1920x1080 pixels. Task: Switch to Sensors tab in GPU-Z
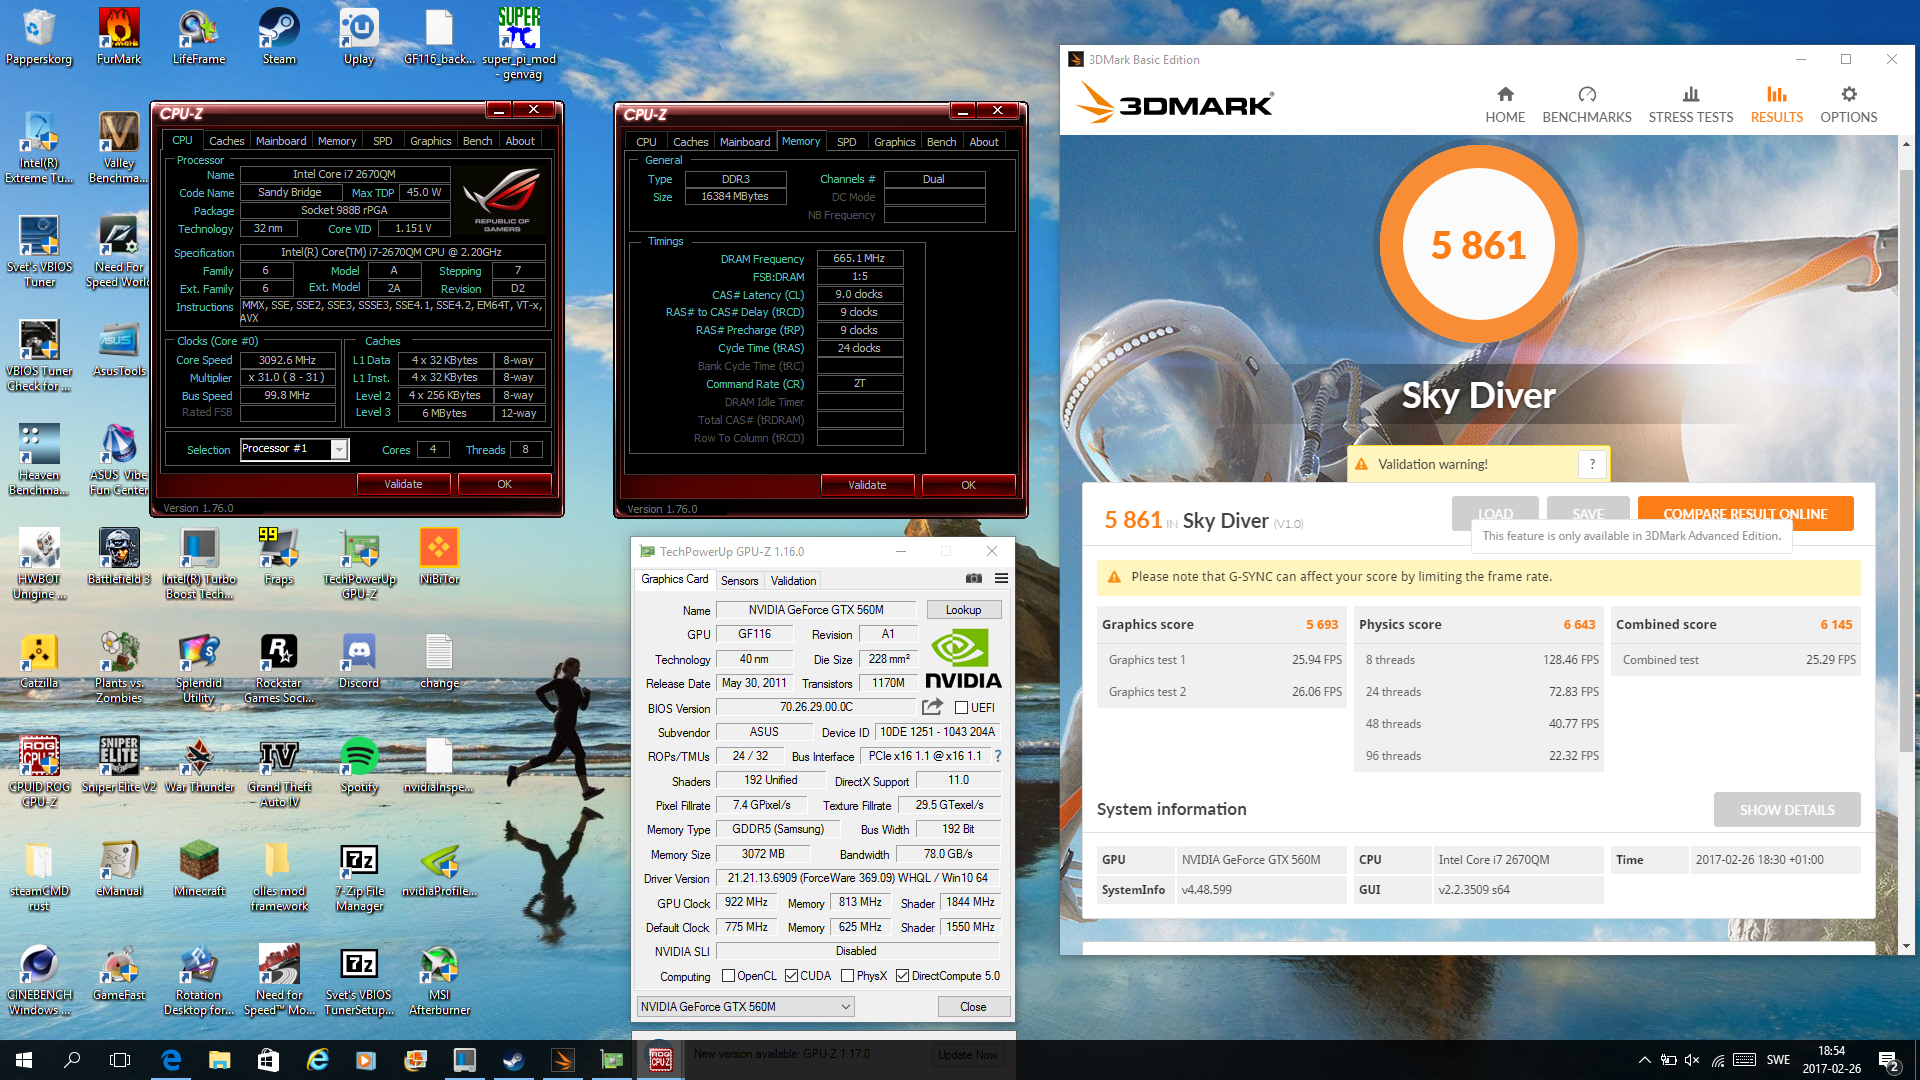pos(739,581)
